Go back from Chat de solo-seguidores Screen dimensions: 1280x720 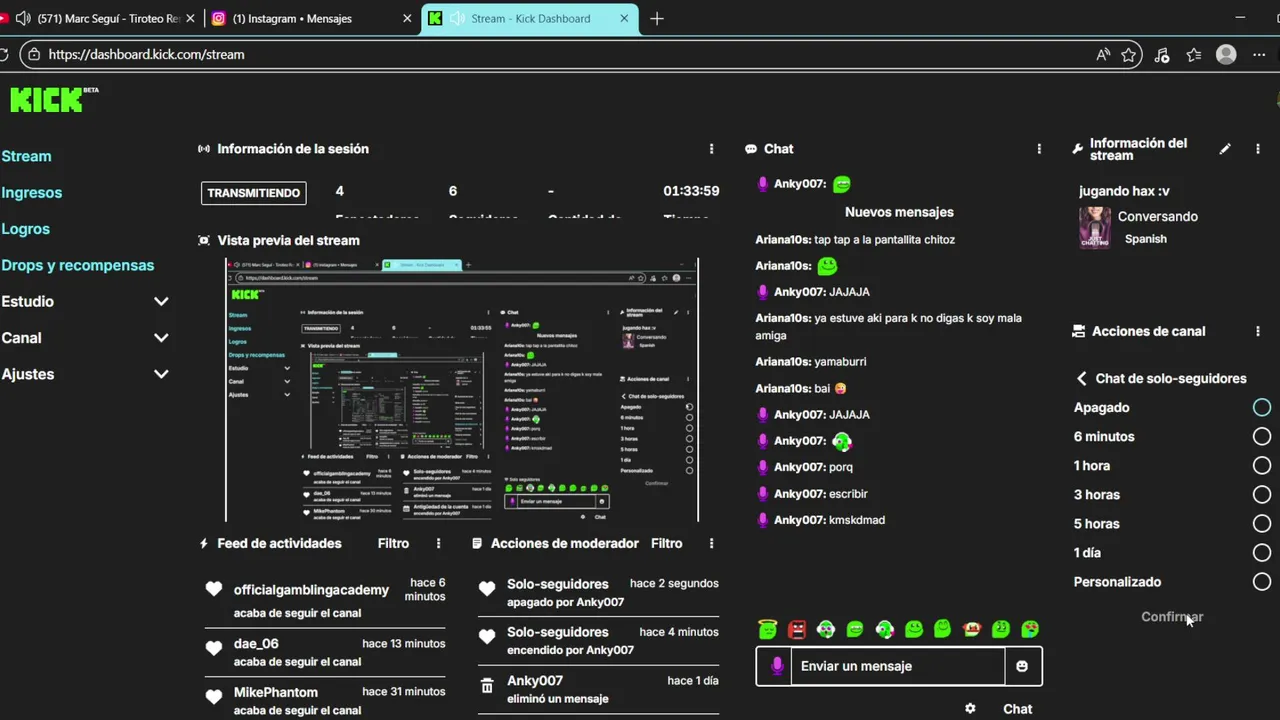pyautogui.click(x=1081, y=378)
